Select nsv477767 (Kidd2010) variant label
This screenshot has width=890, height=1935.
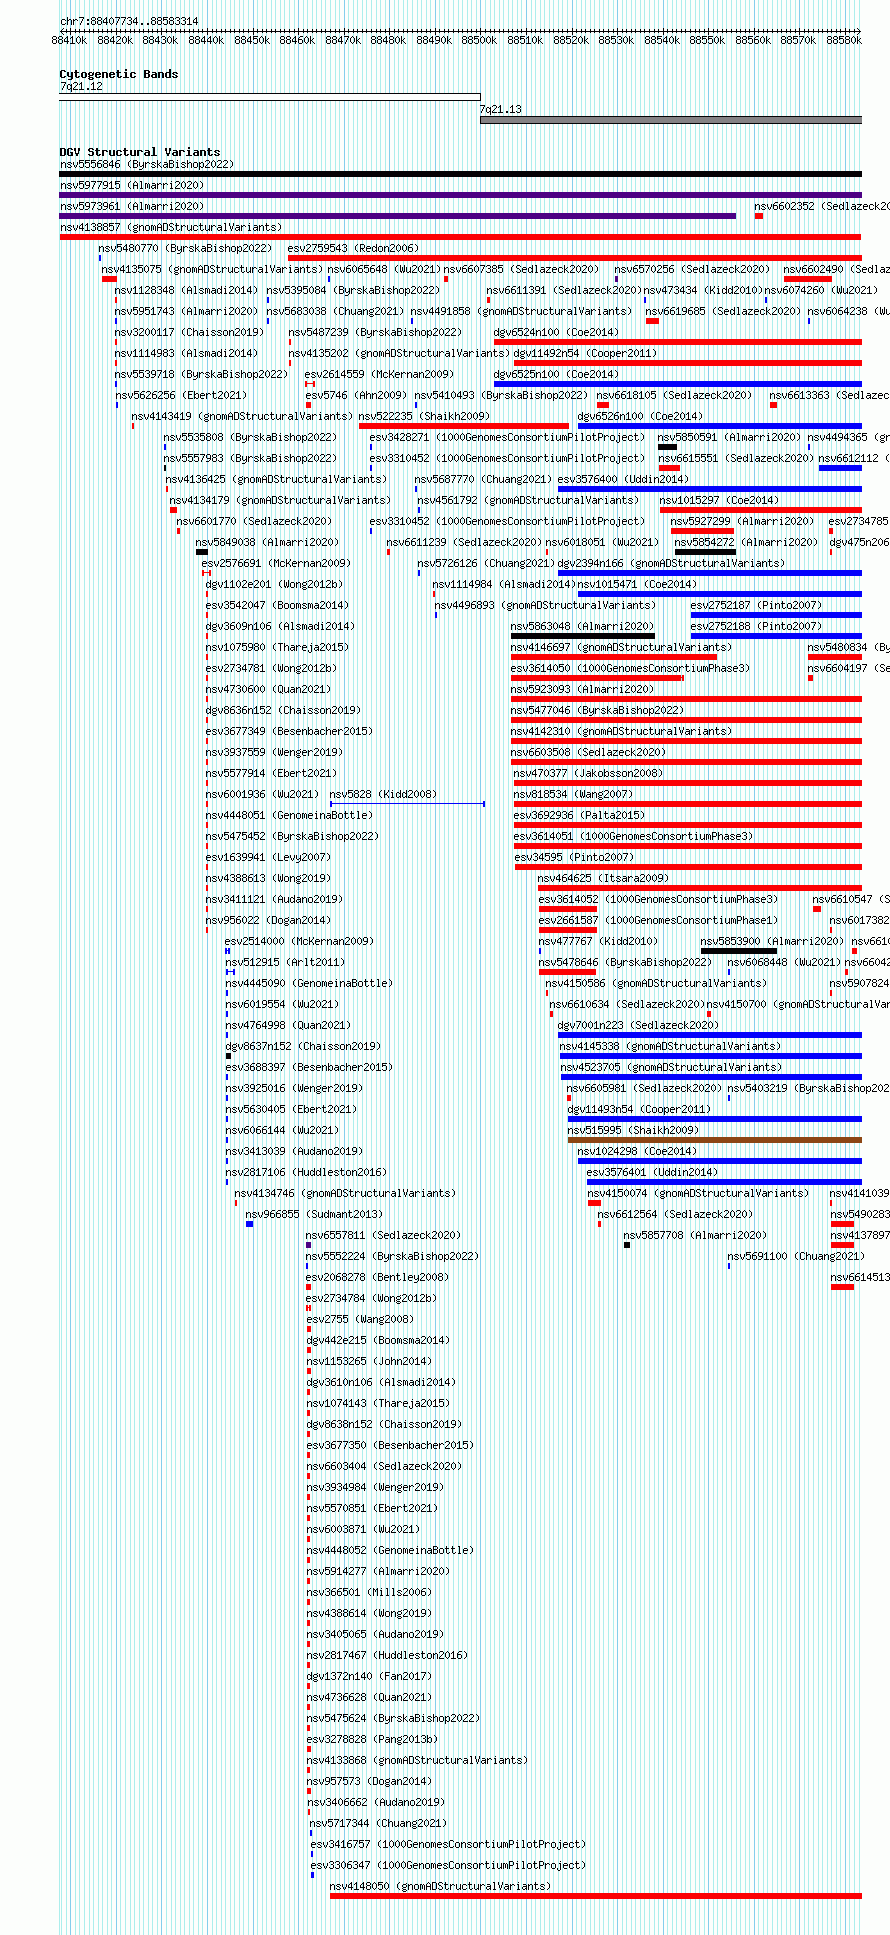tap(598, 941)
